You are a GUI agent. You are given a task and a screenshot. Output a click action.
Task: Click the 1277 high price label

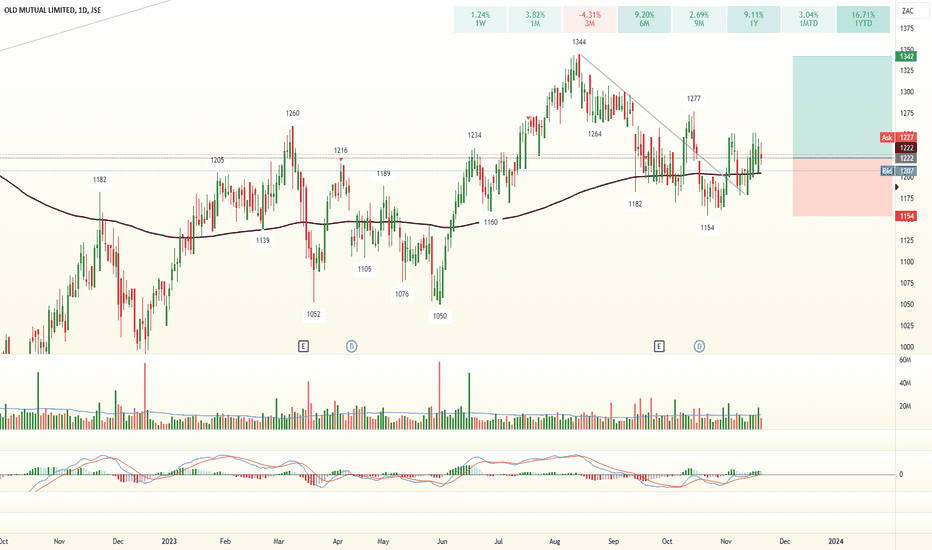(x=694, y=99)
